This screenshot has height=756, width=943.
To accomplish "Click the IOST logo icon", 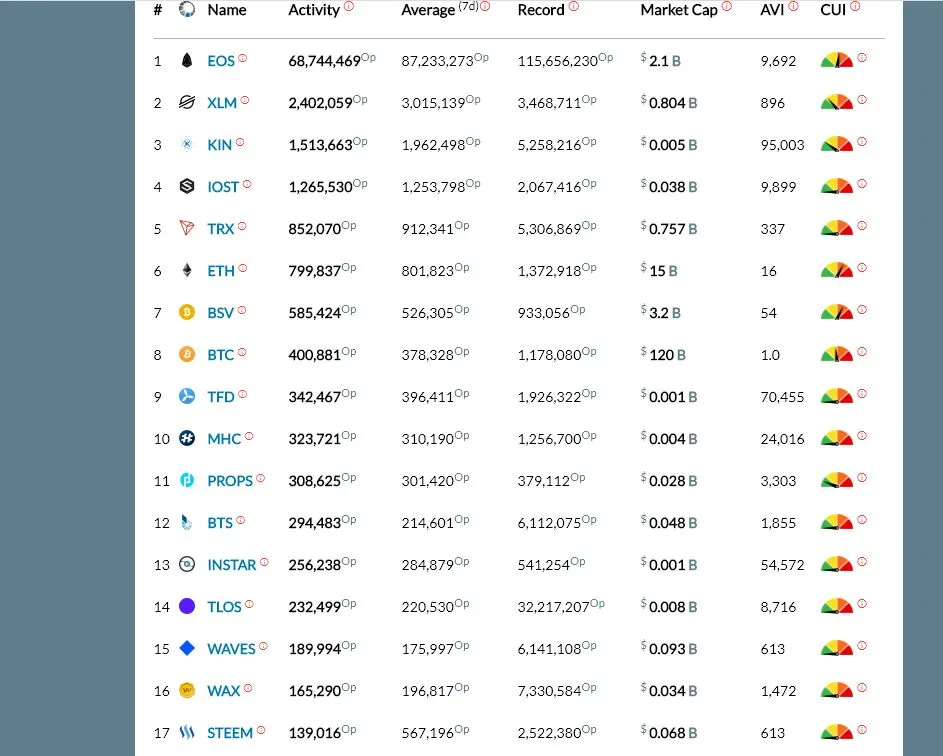I will pyautogui.click(x=187, y=186).
